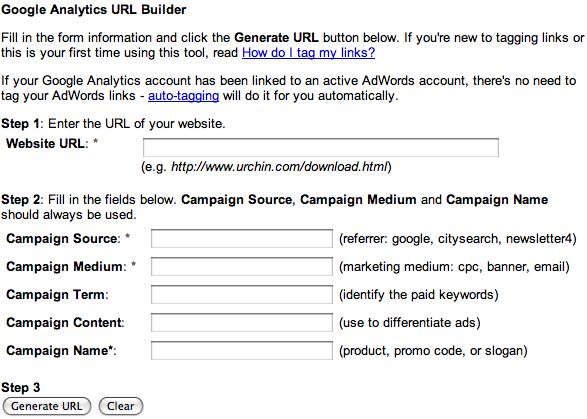587x419 pixels.
Task: Click the Google Analytics URL Builder heading
Action: point(94,10)
